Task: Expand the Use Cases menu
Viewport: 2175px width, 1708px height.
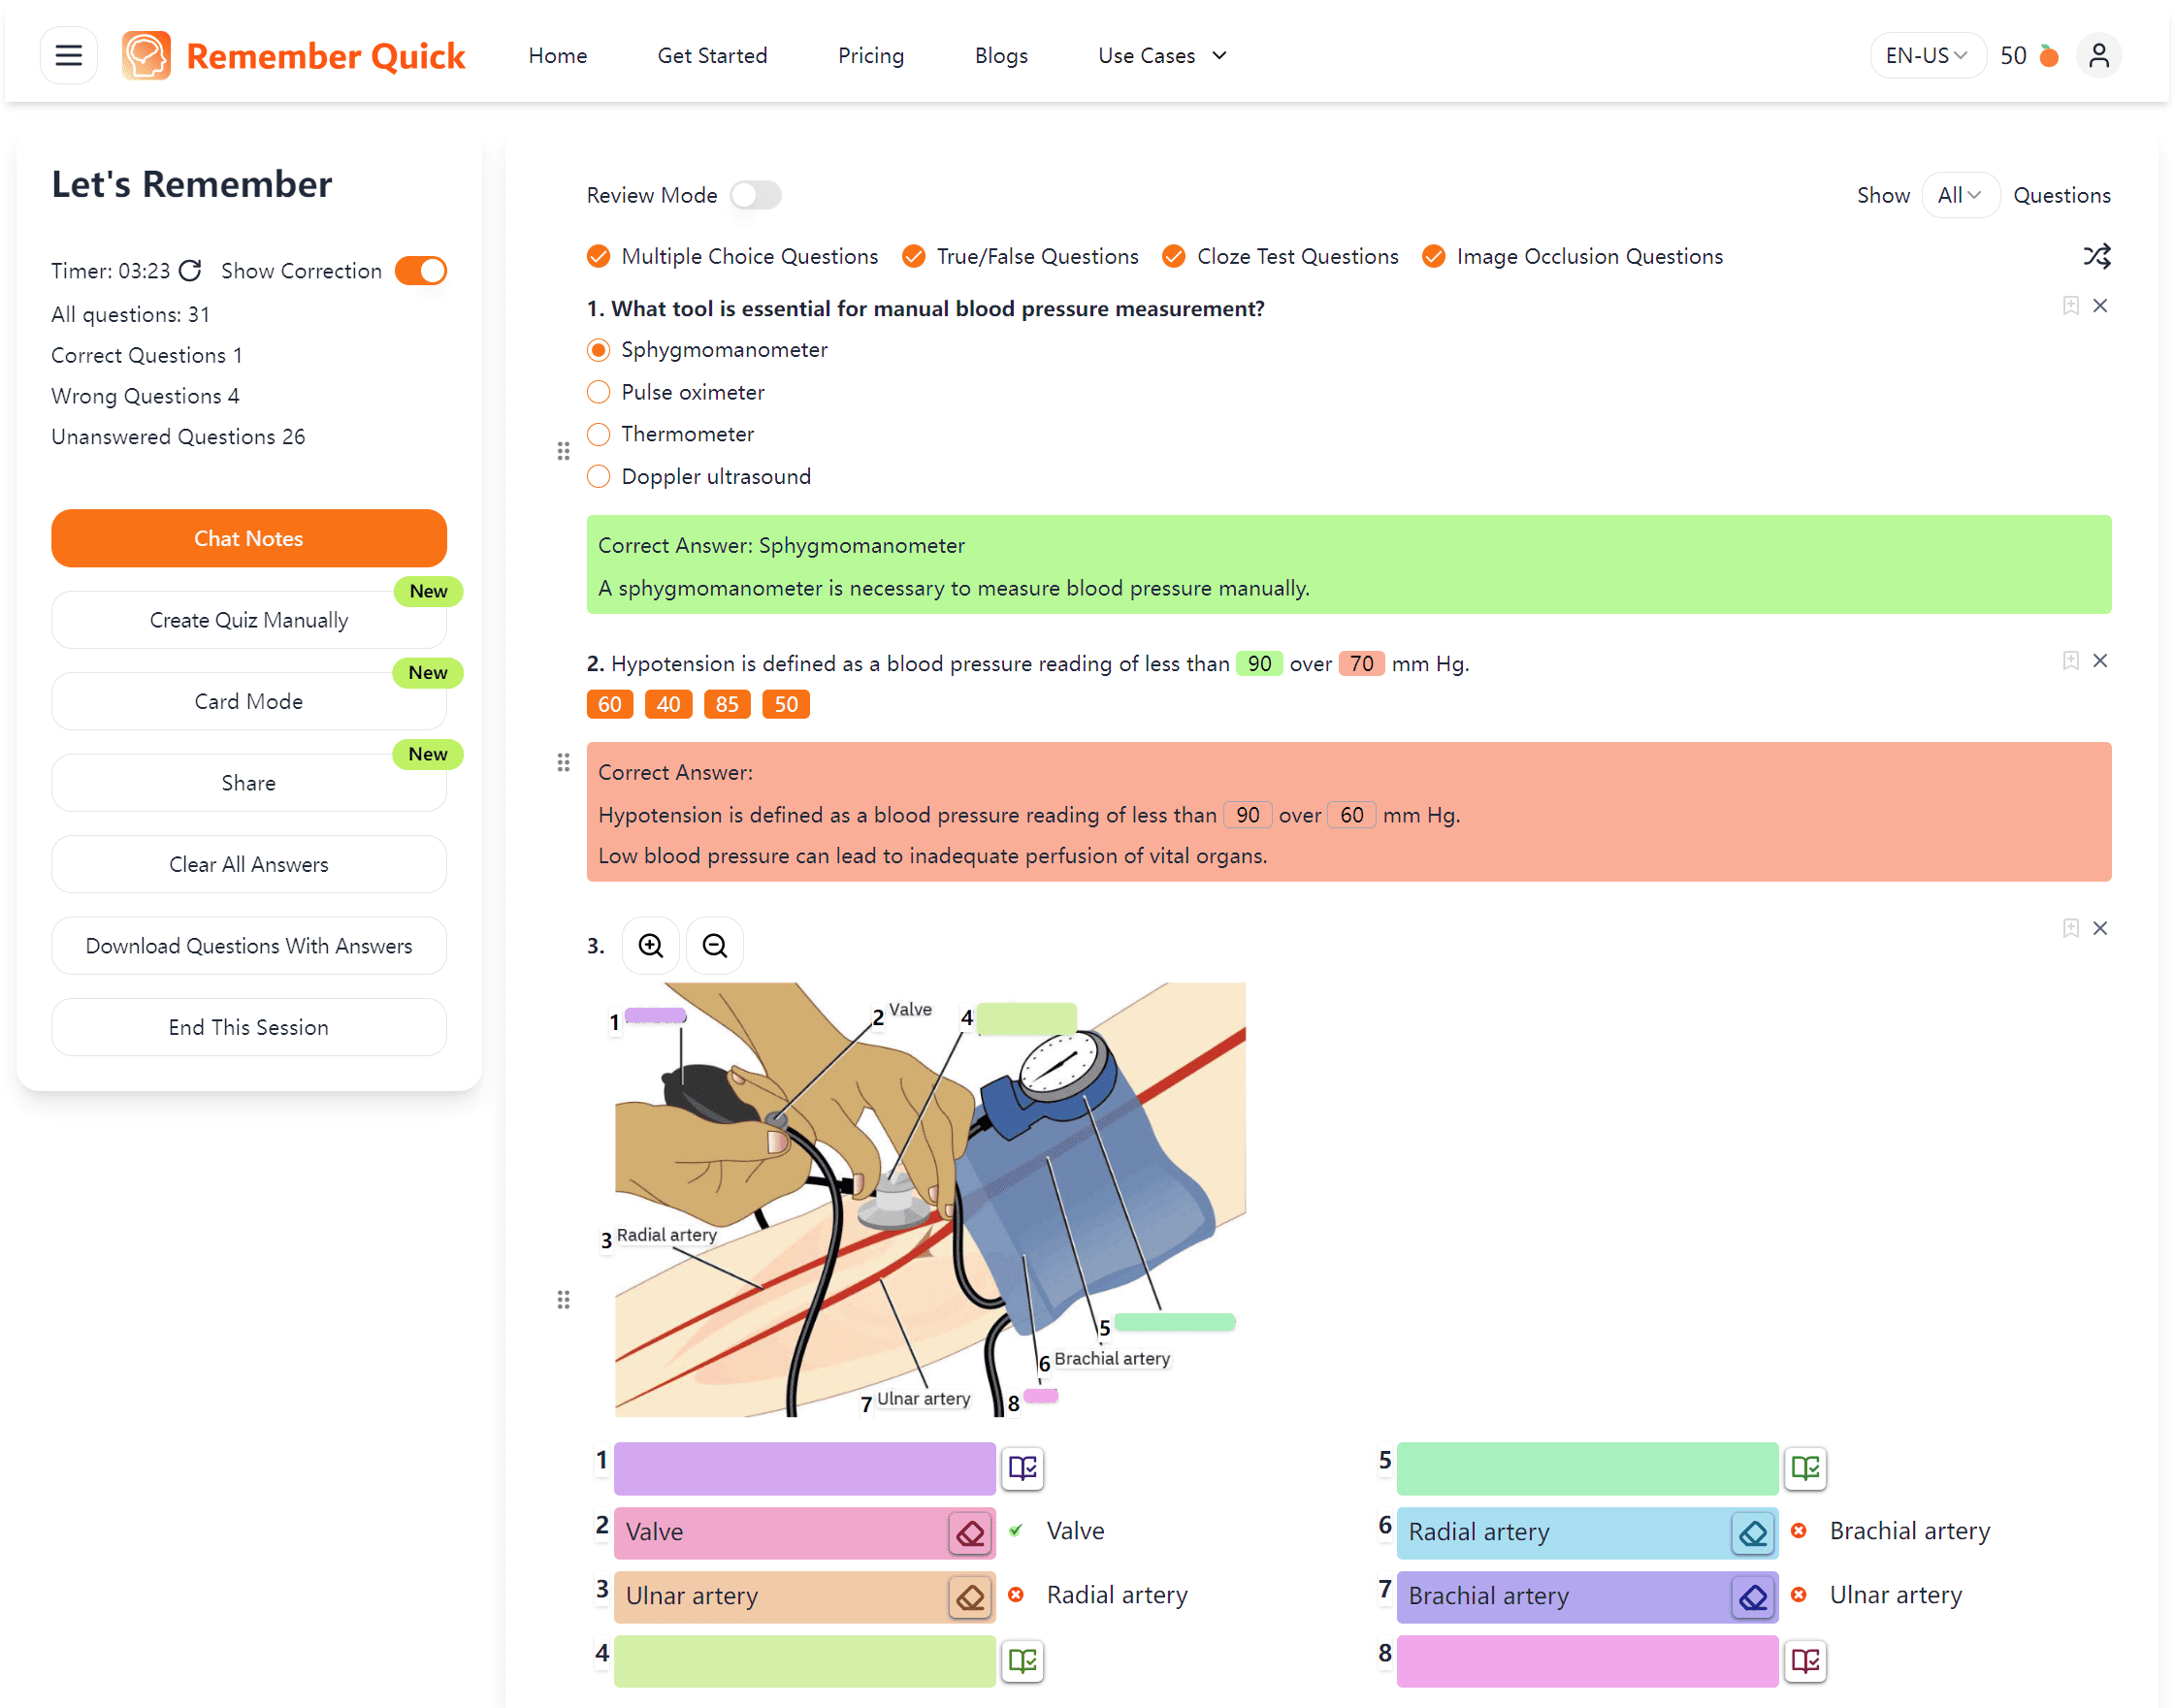Action: point(1161,55)
